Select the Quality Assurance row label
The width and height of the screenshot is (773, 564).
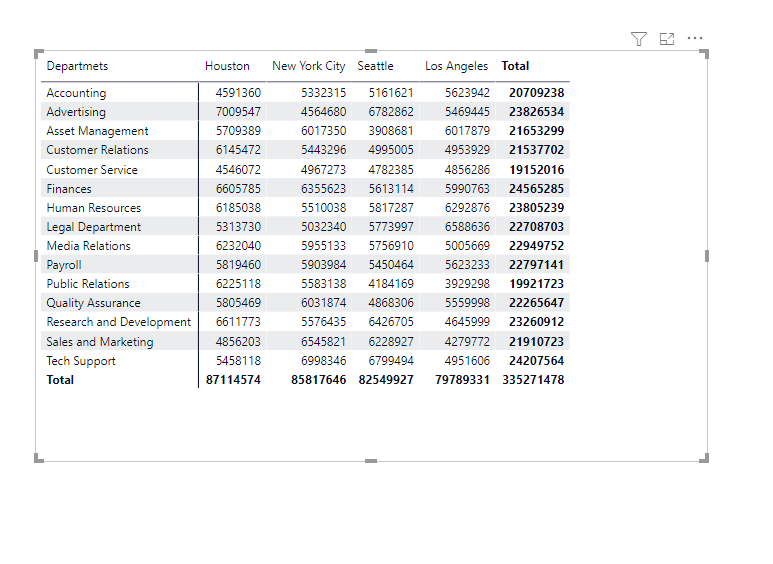(x=93, y=303)
